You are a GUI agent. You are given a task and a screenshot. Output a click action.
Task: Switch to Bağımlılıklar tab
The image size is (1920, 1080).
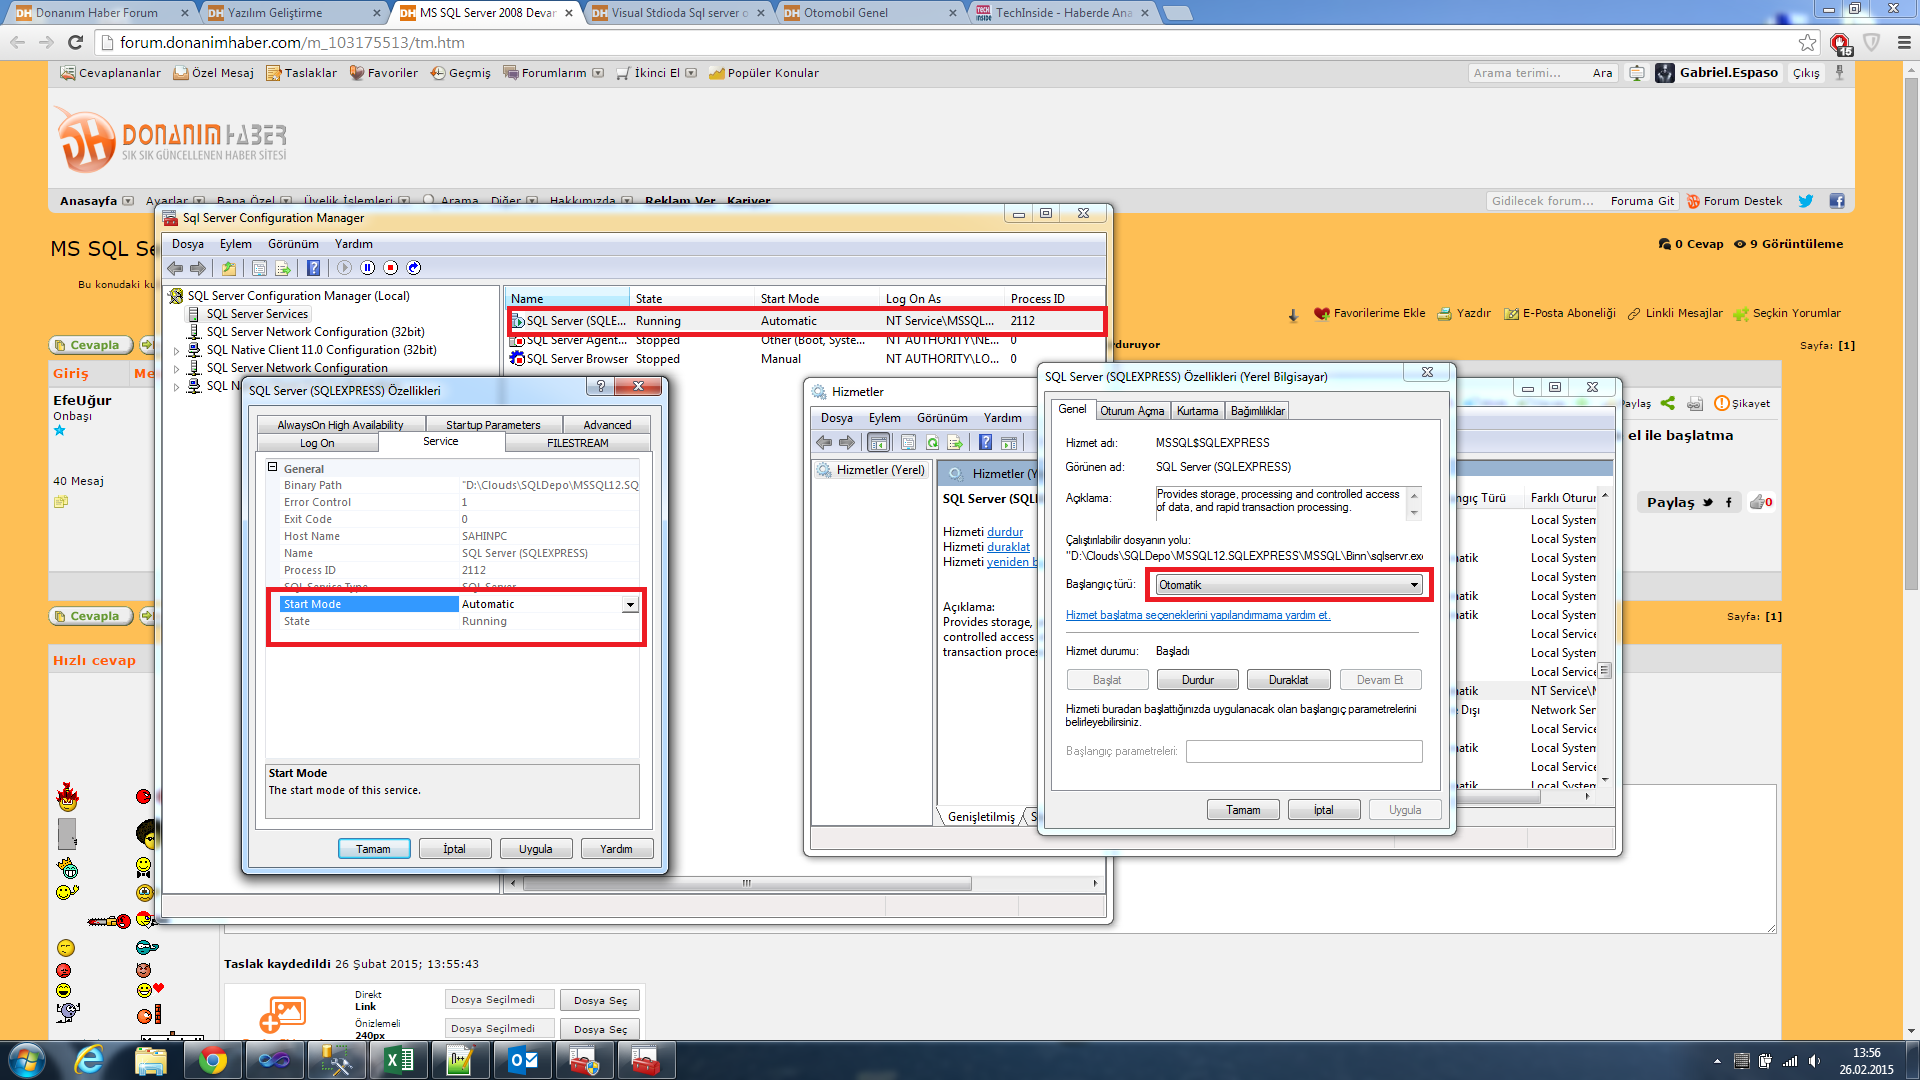tap(1257, 411)
